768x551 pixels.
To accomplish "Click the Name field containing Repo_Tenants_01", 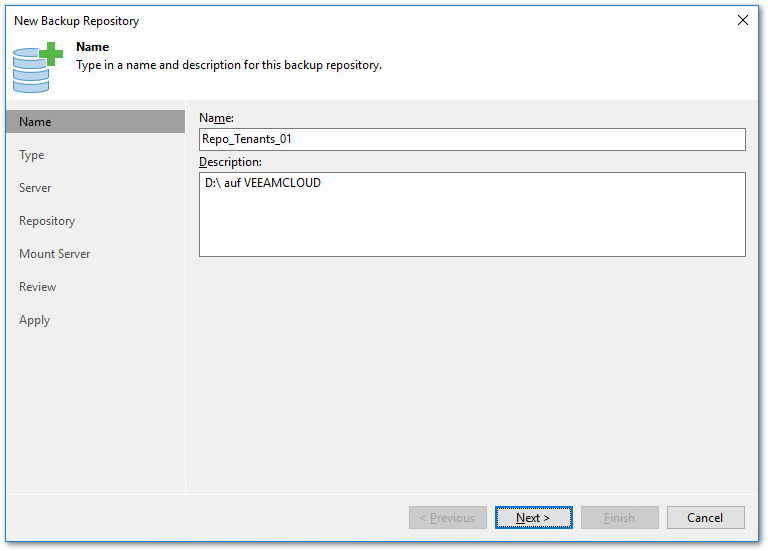I will (472, 139).
